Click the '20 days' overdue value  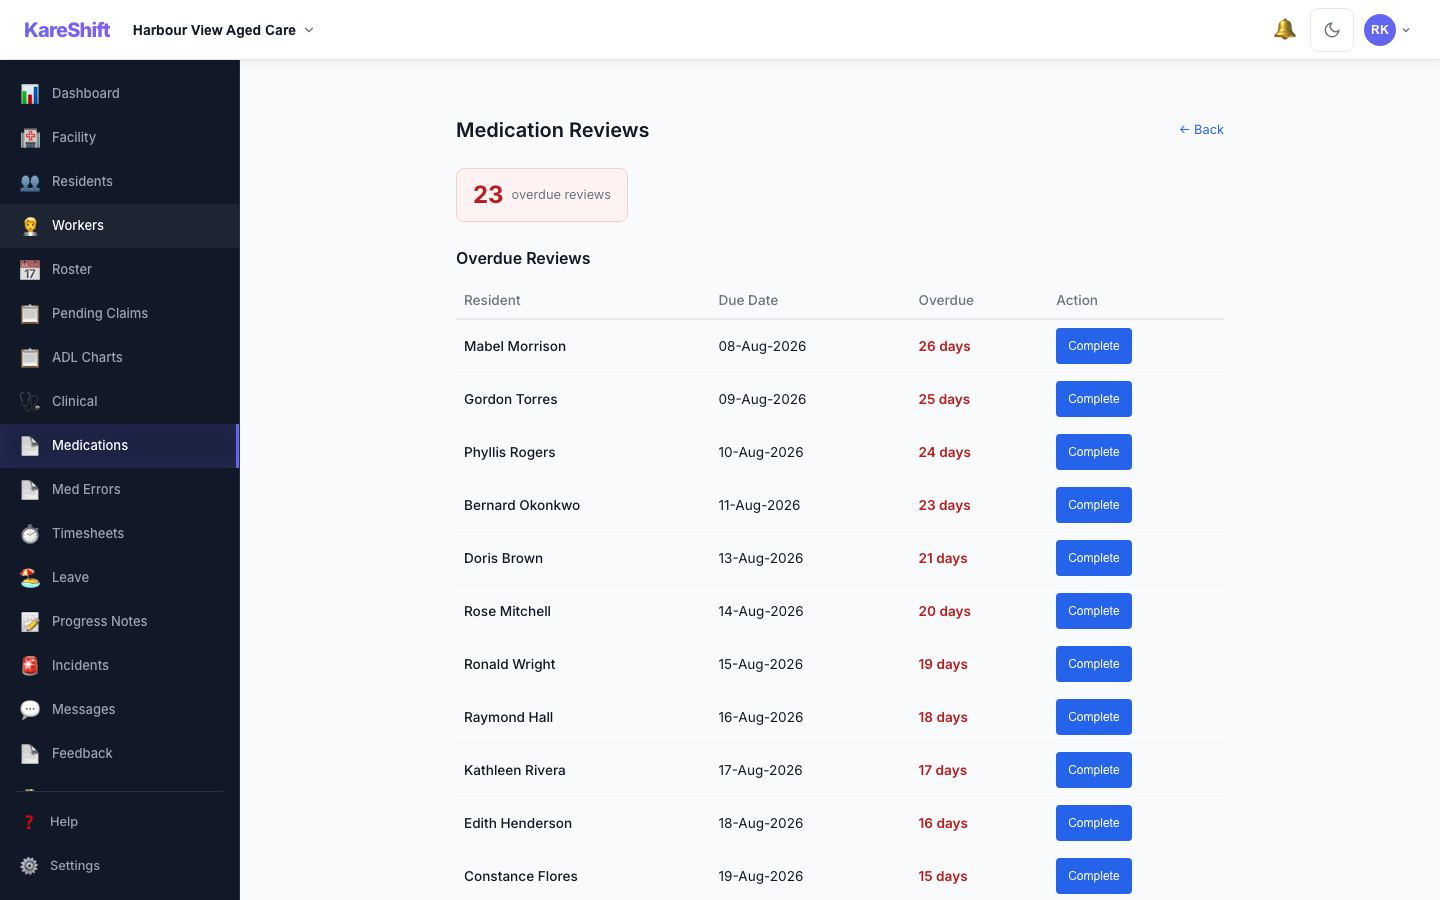944,611
